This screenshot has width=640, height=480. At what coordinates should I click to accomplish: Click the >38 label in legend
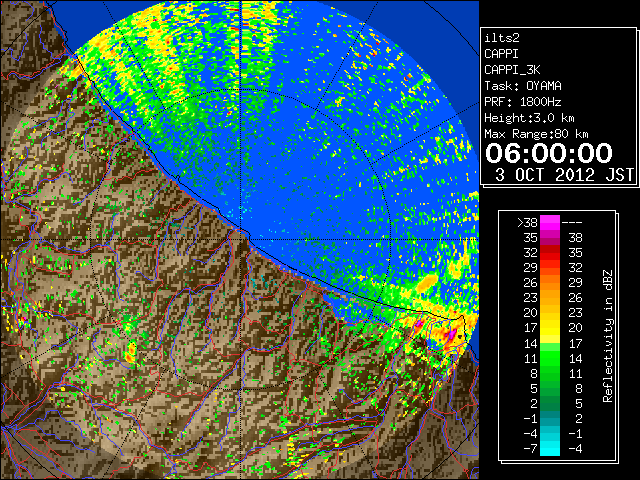point(527,222)
